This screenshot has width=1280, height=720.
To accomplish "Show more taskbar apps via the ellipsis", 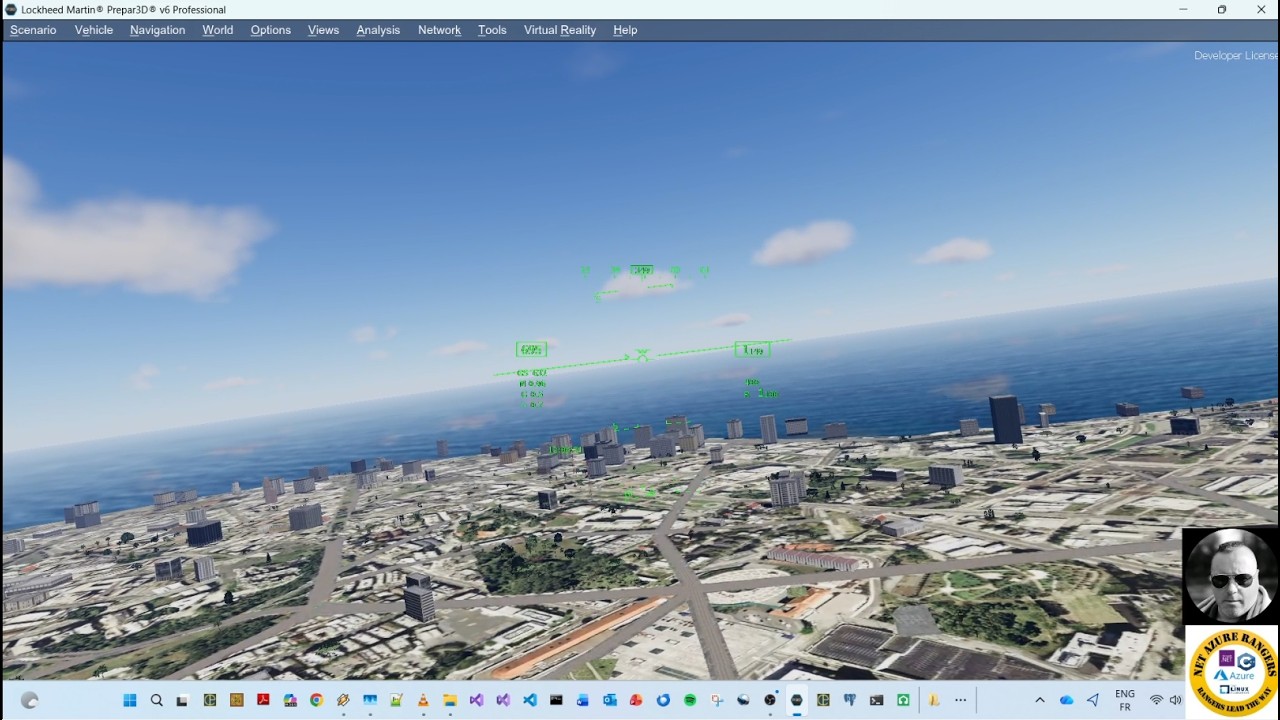I will (961, 700).
